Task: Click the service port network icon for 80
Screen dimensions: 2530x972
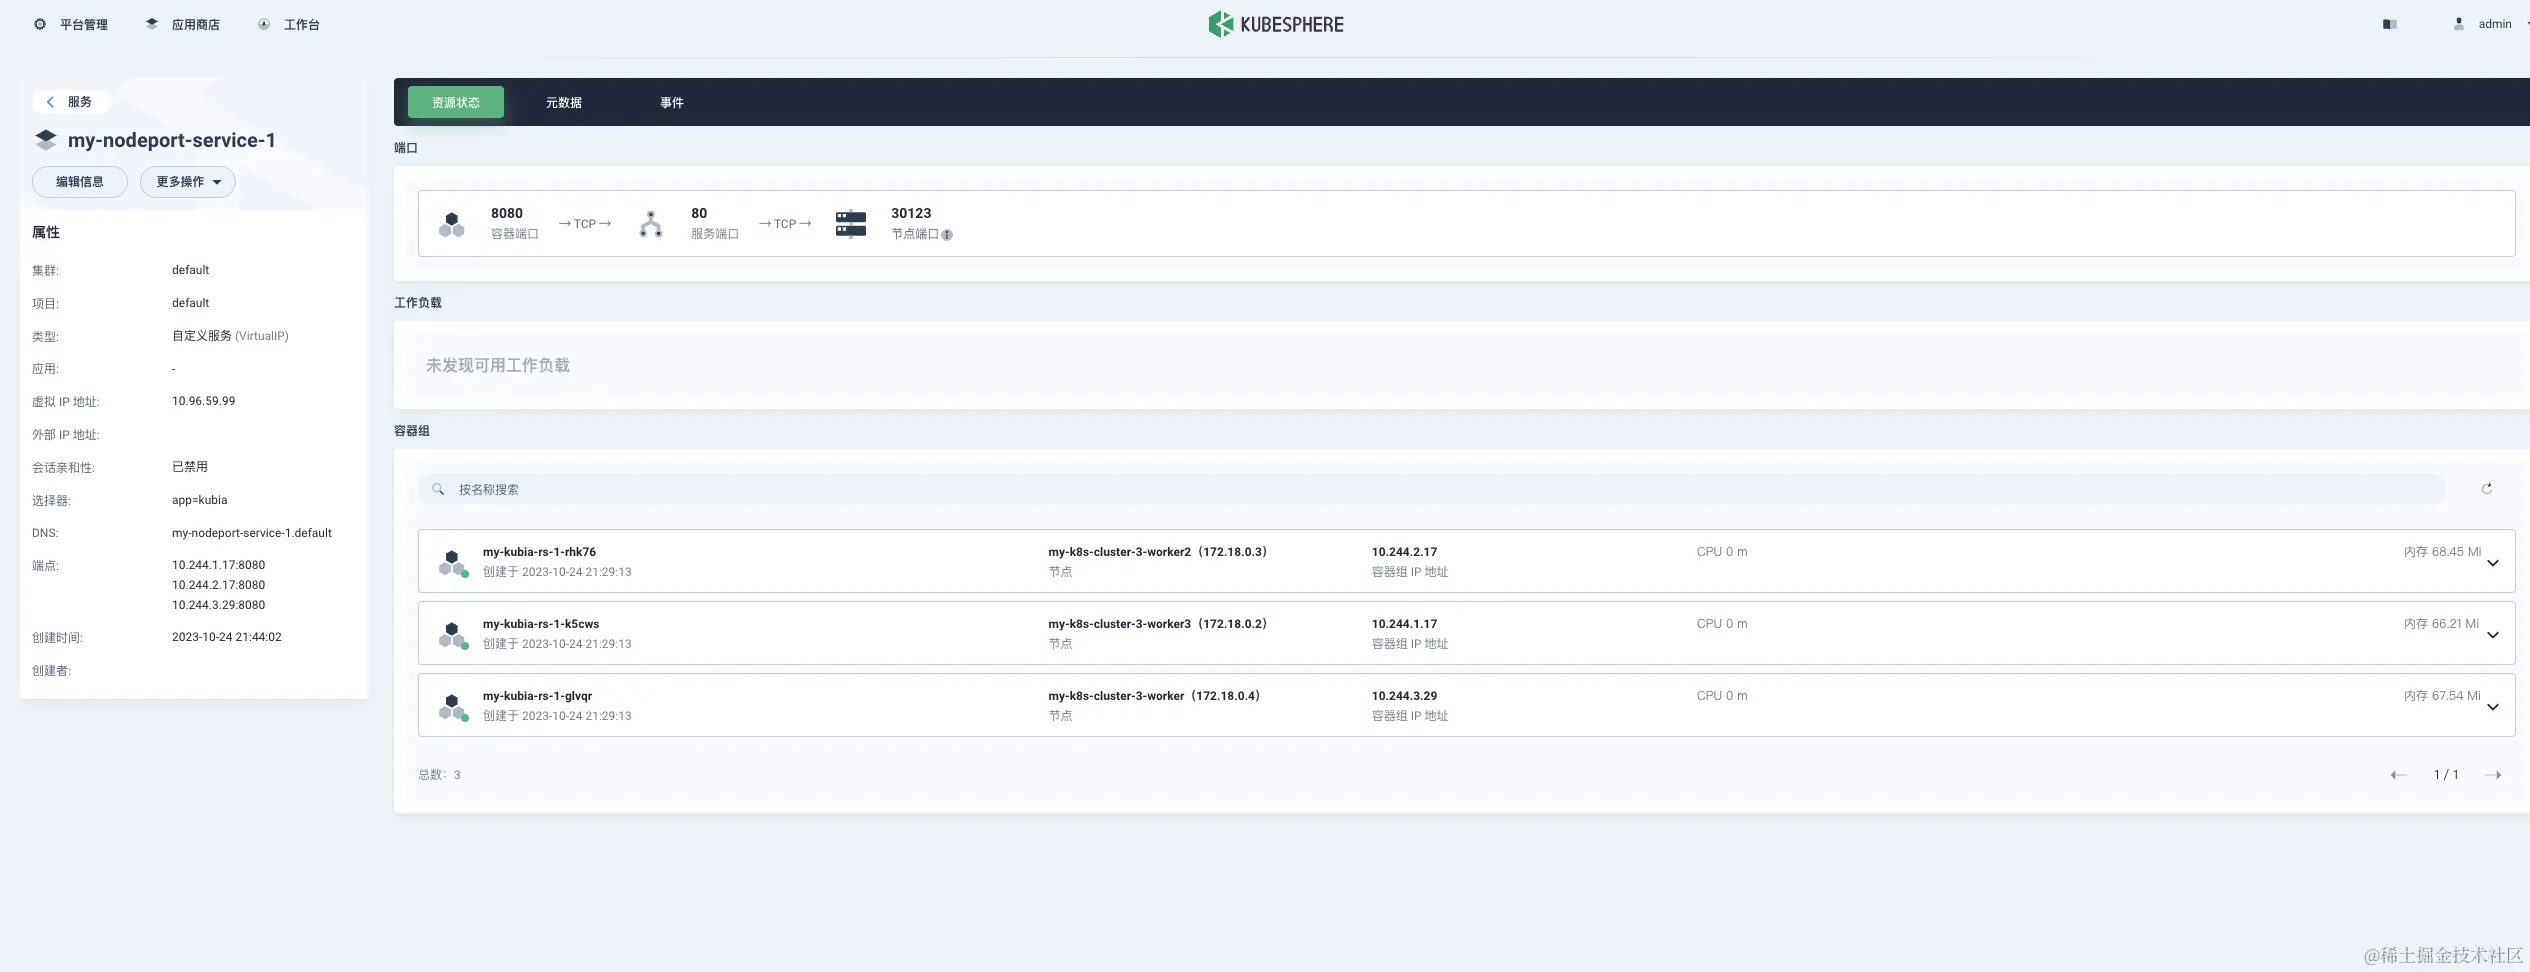Action: pyautogui.click(x=651, y=224)
